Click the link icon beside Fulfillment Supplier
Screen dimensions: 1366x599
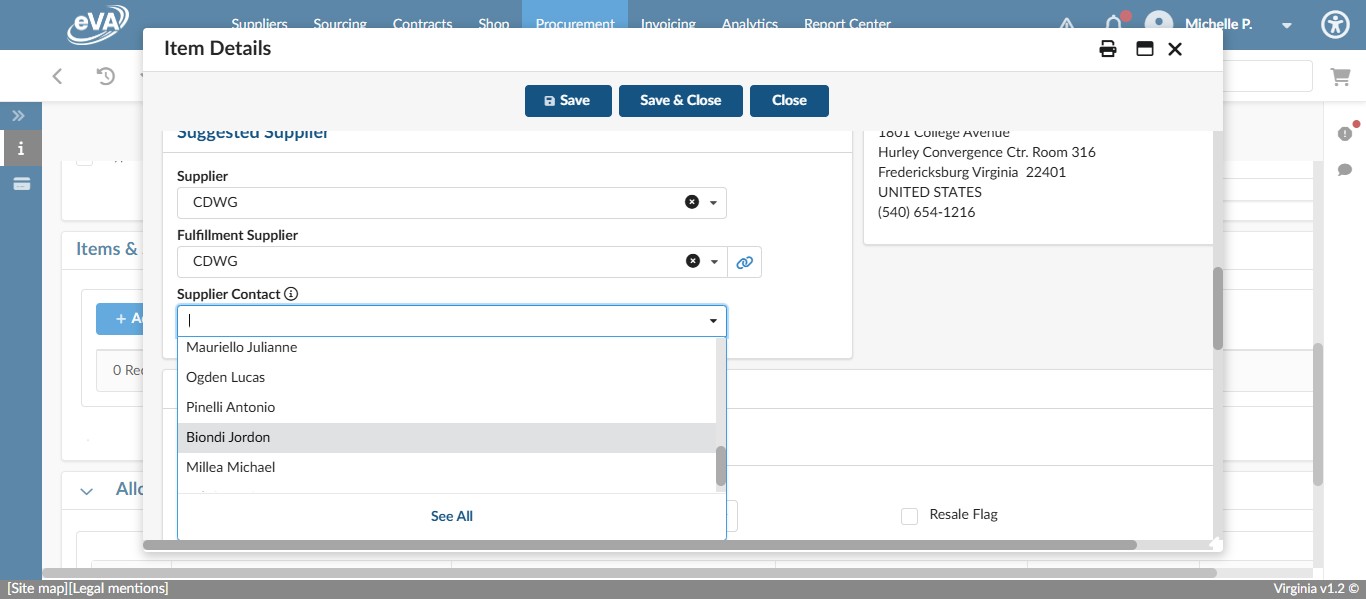click(744, 262)
